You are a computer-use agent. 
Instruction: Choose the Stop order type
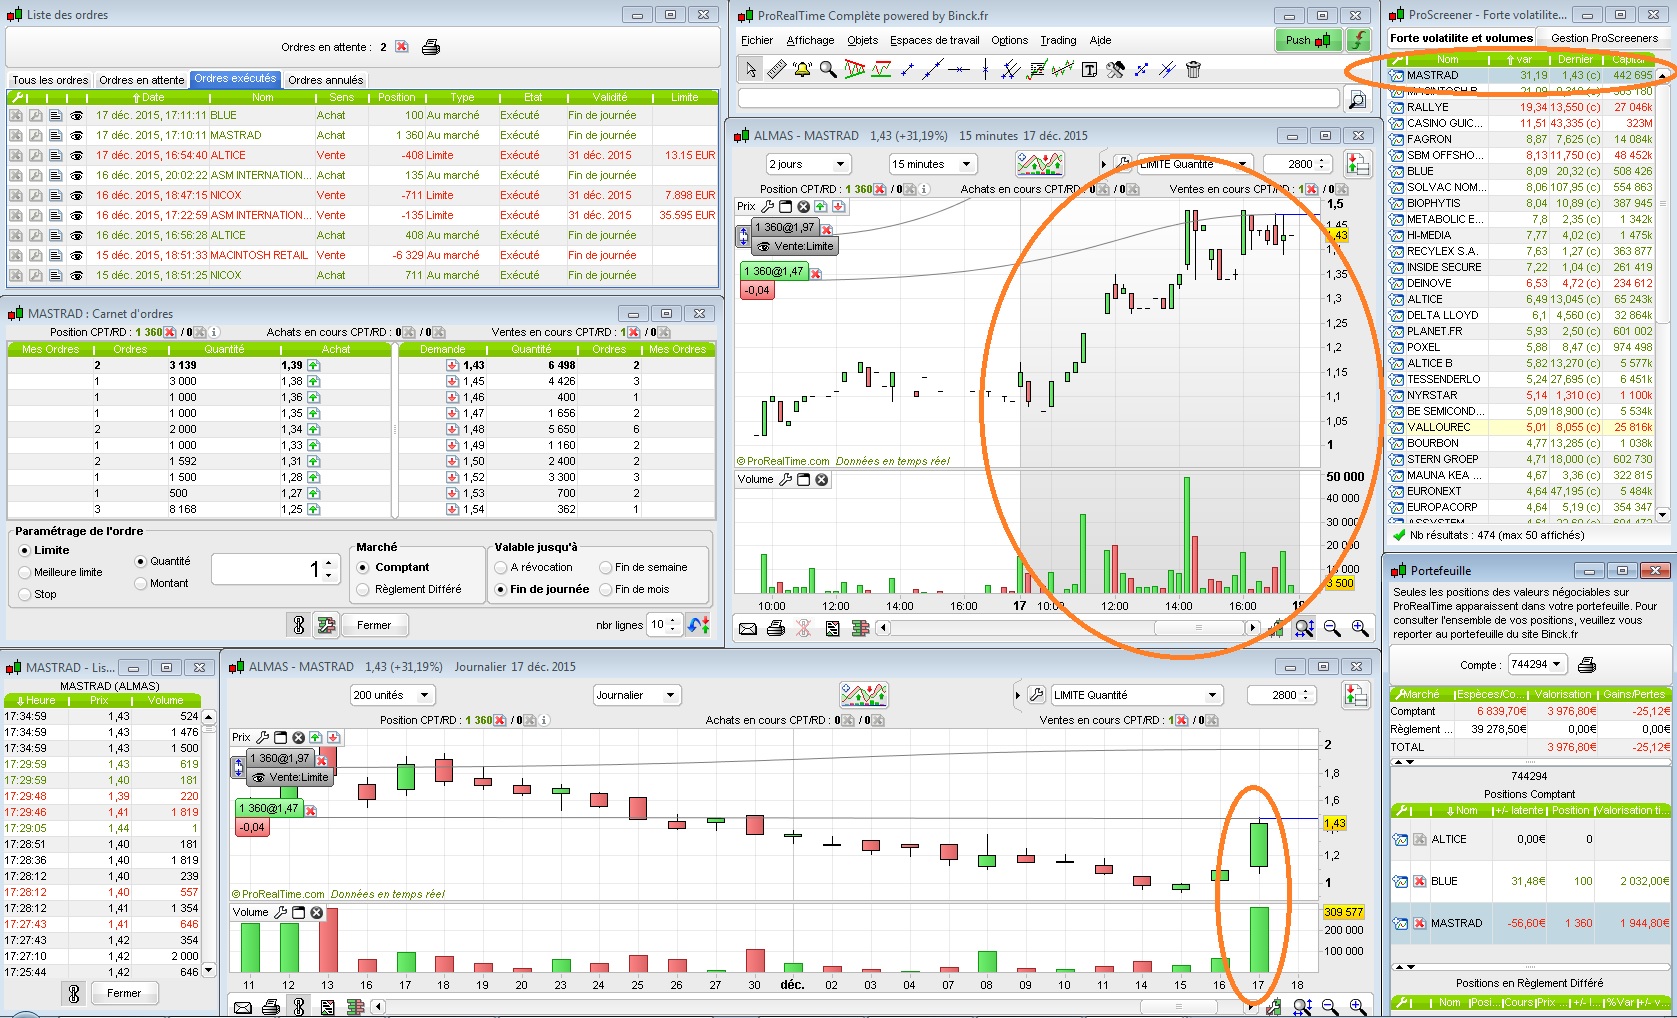pyautogui.click(x=25, y=594)
